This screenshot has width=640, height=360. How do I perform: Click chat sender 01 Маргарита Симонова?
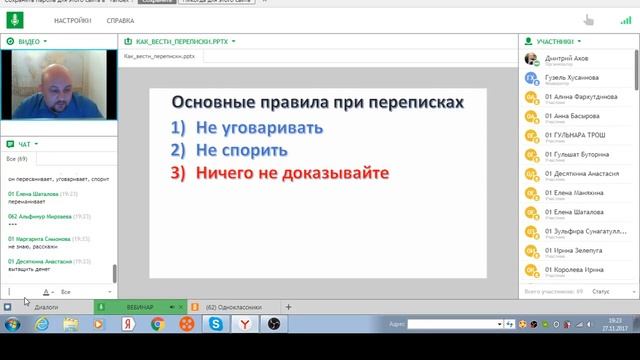click(39, 239)
